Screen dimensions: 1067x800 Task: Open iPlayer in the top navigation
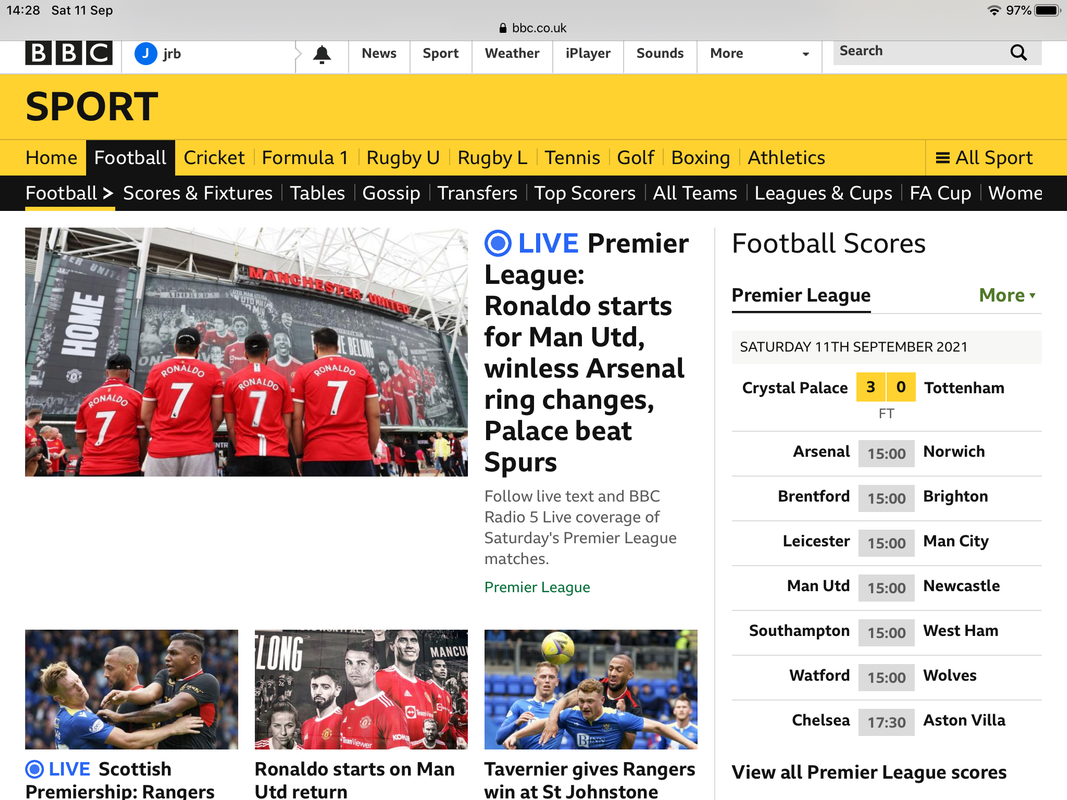point(588,53)
